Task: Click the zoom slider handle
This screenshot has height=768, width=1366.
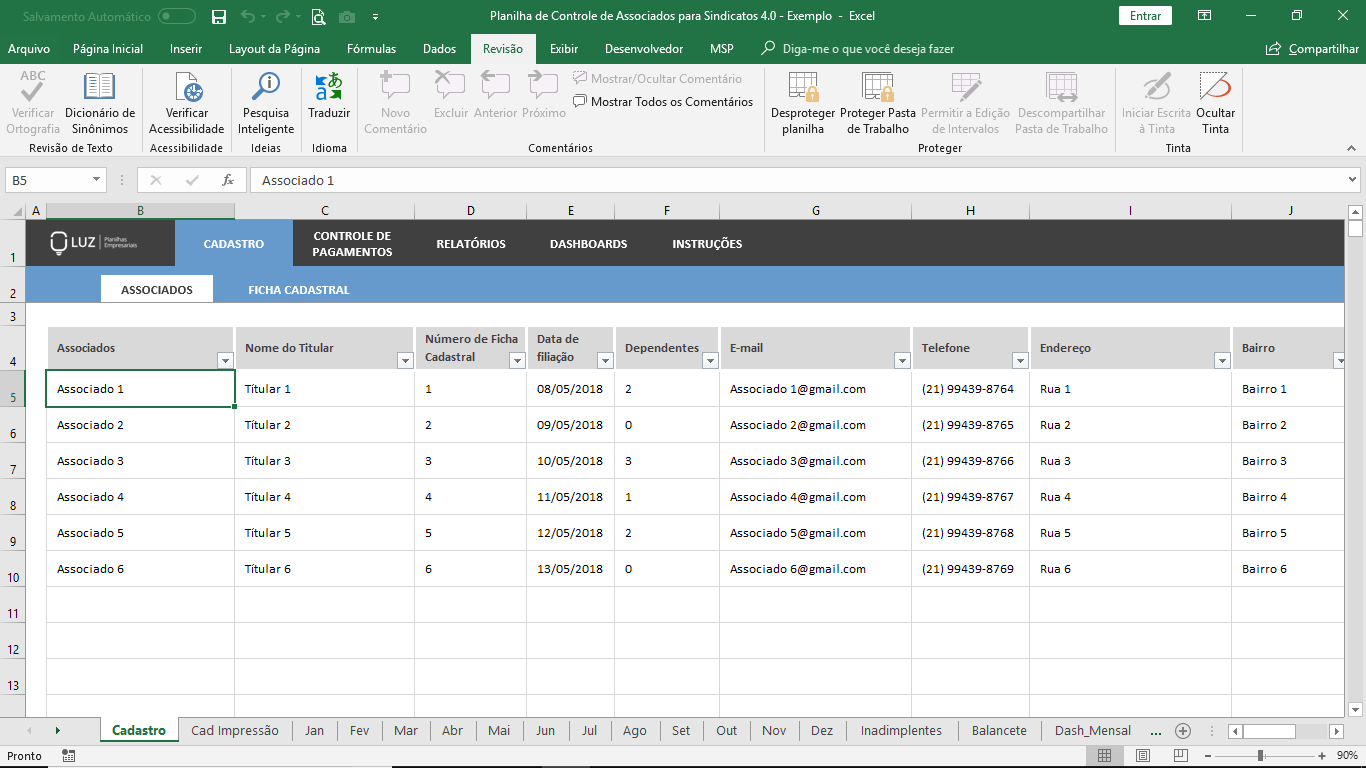Action: click(x=1260, y=756)
